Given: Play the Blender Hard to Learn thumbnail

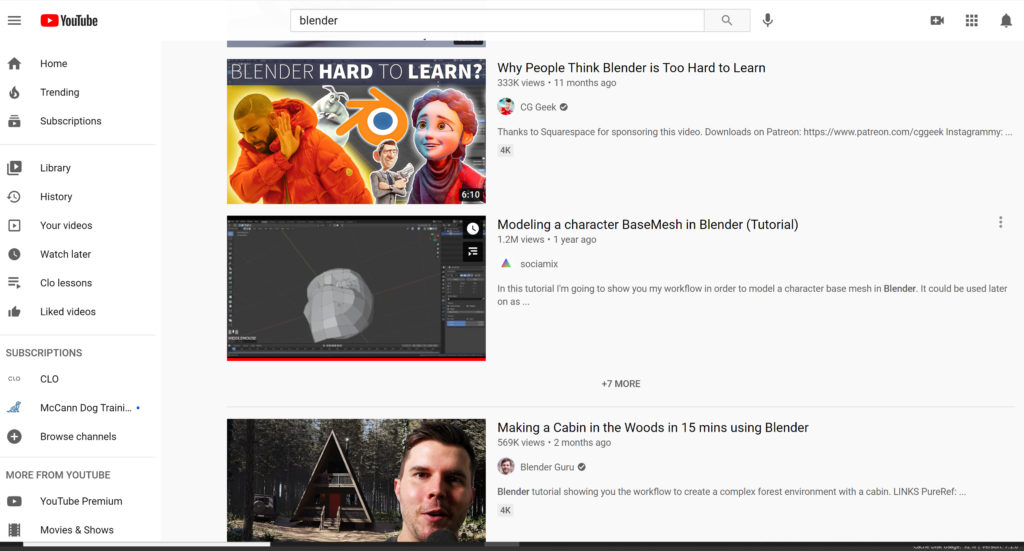Looking at the screenshot, I should 356,131.
